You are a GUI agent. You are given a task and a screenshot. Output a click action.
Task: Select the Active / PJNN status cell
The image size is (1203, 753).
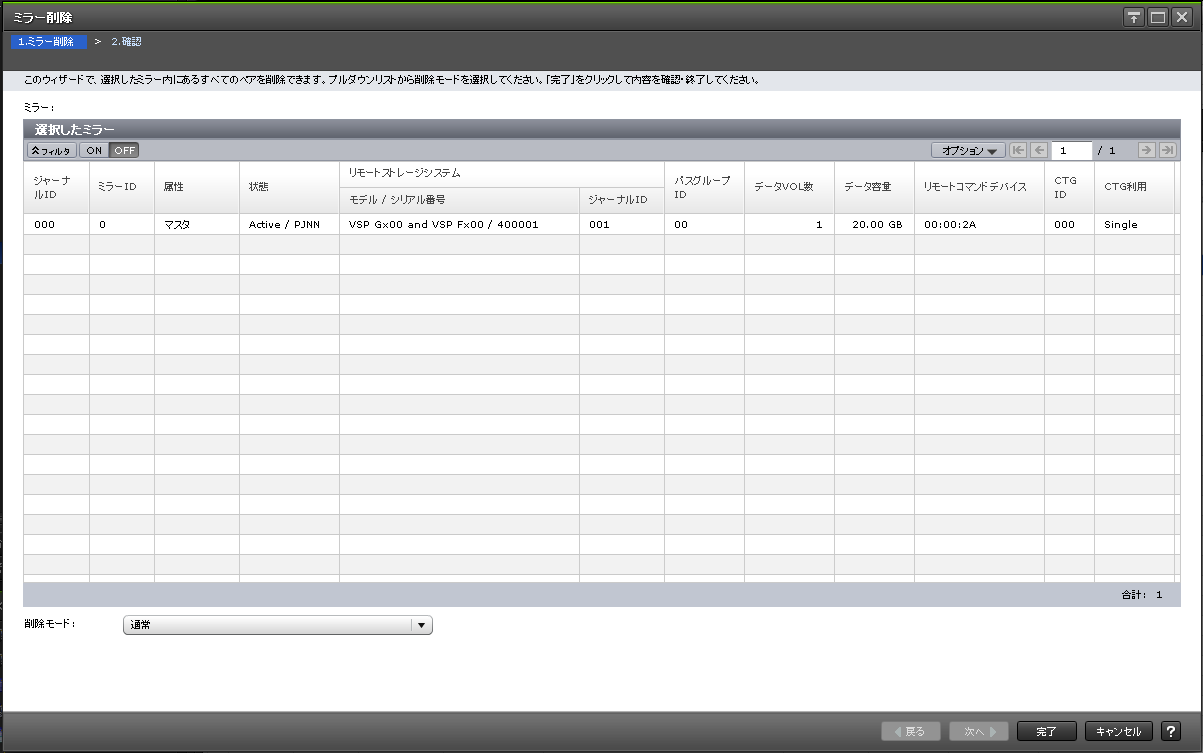289,225
